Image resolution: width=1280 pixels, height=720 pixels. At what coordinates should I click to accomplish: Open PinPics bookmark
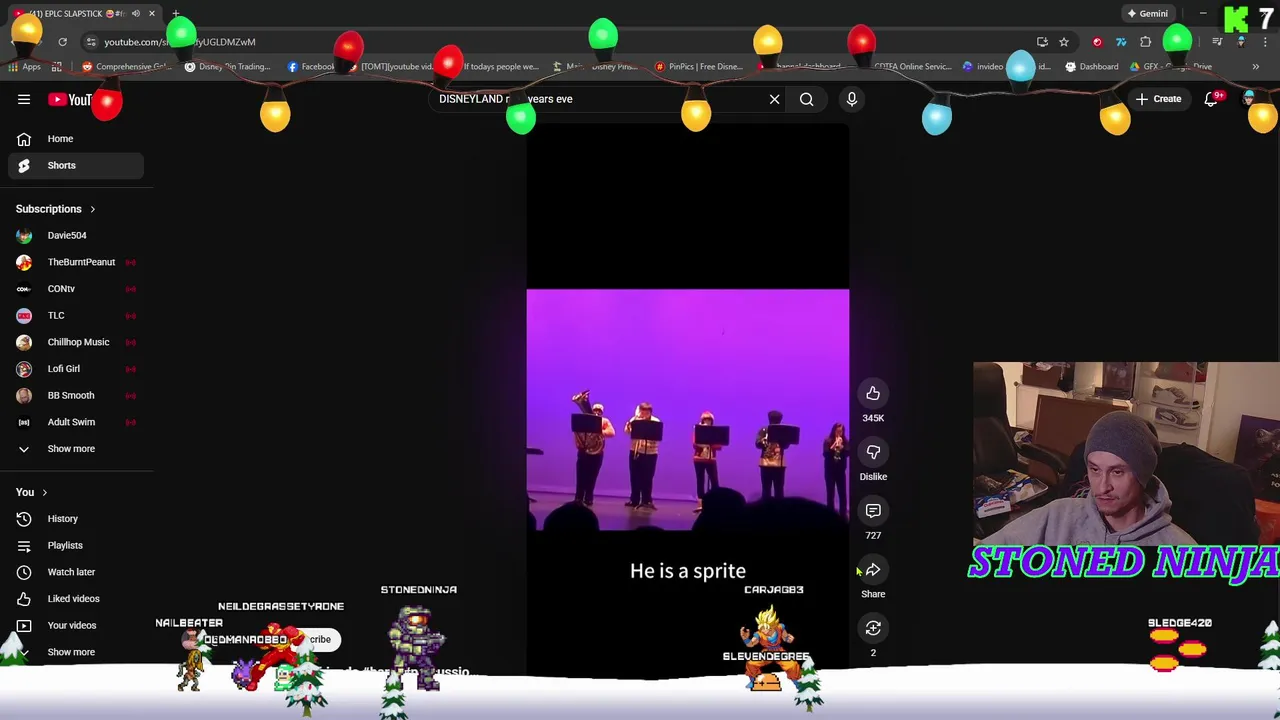(698, 67)
